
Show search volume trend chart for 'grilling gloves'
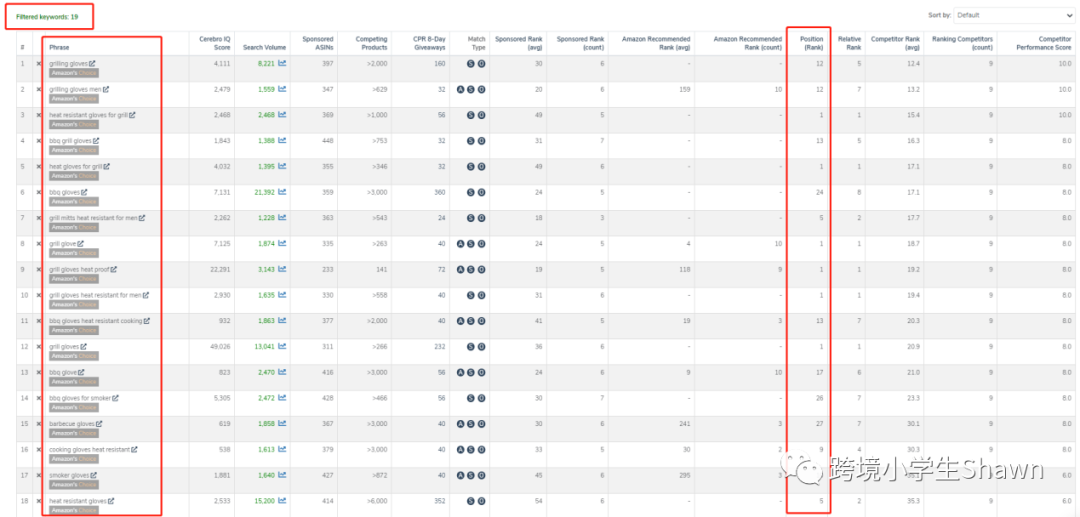(282, 63)
